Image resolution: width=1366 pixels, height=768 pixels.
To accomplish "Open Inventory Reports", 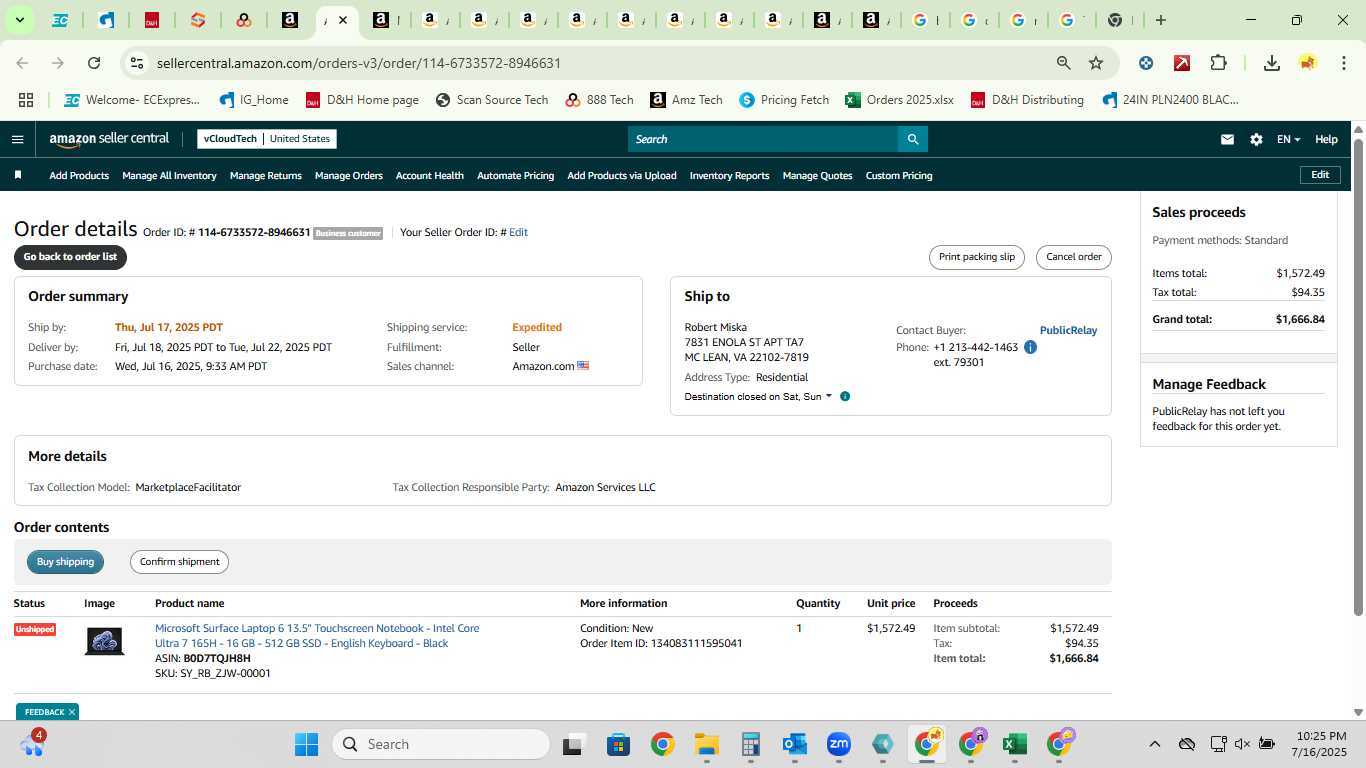I will coord(729,175).
